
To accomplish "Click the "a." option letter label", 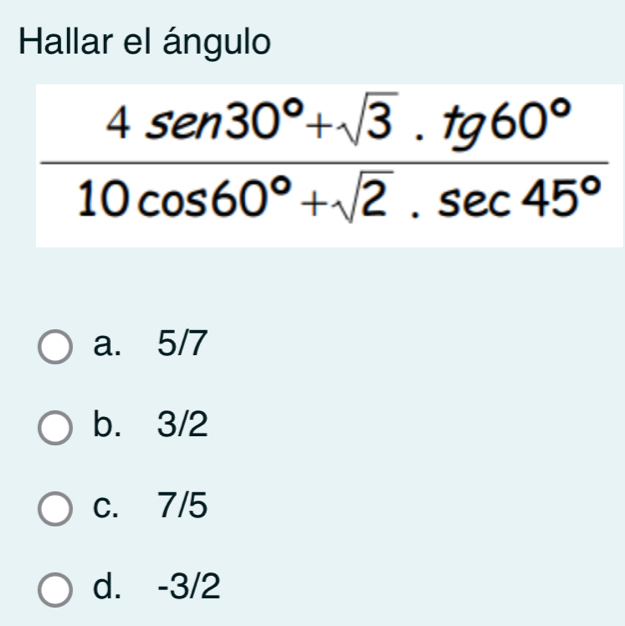I will pyautogui.click(x=107, y=346).
